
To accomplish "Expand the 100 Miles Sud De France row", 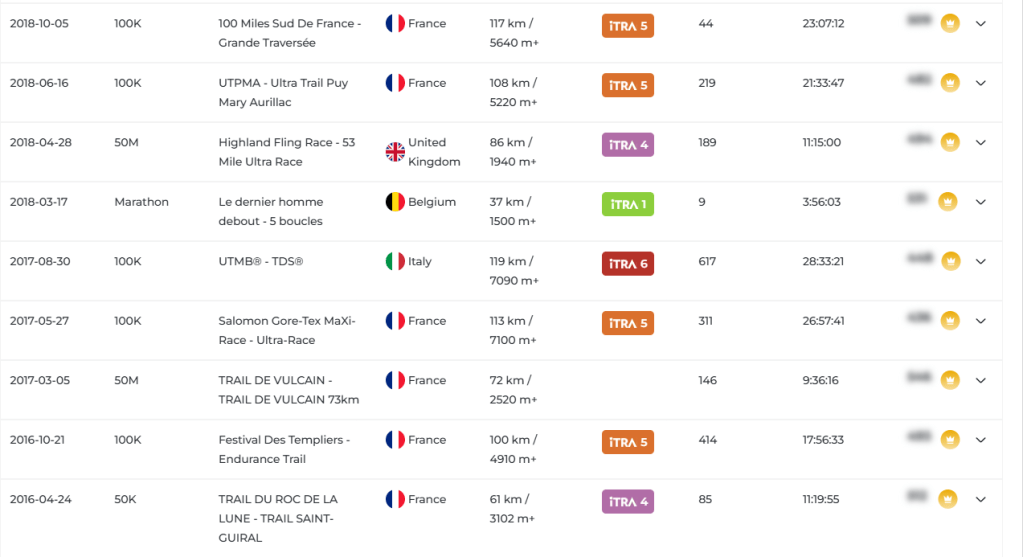I will (981, 24).
